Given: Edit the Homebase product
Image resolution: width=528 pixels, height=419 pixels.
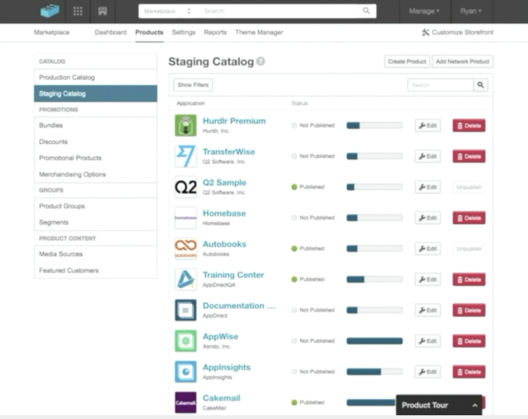Looking at the screenshot, I should (x=428, y=218).
